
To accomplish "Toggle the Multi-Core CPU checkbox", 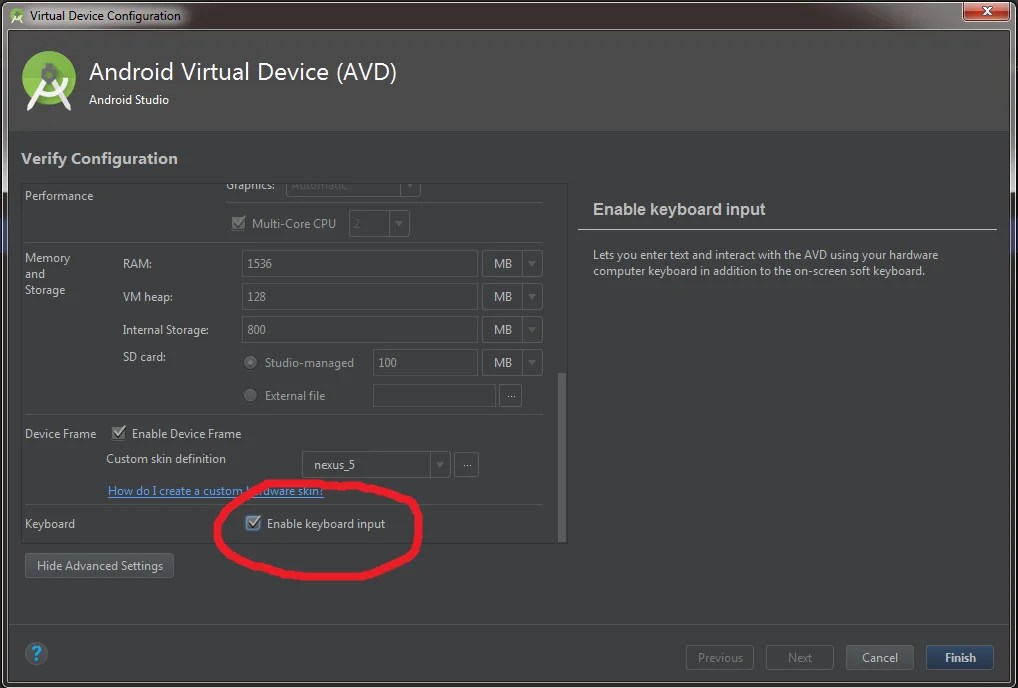I will 238,223.
